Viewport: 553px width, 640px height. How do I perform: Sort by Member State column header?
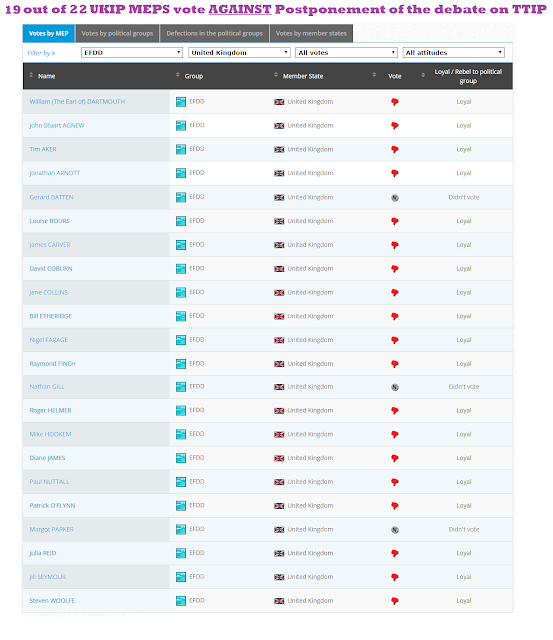click(x=302, y=76)
